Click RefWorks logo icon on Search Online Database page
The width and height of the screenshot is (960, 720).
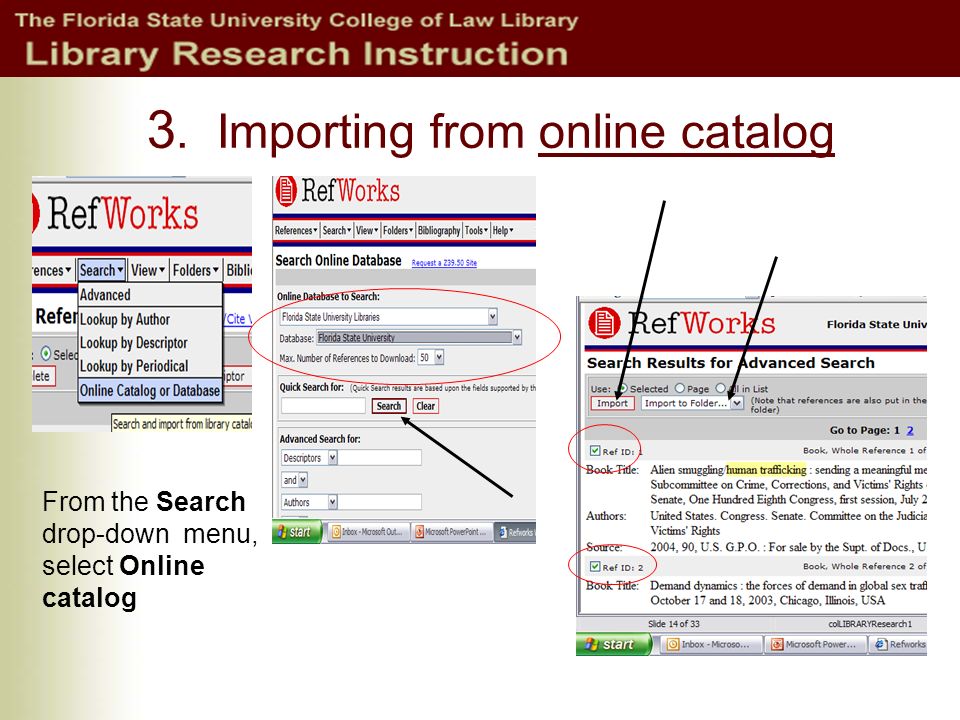click(285, 190)
